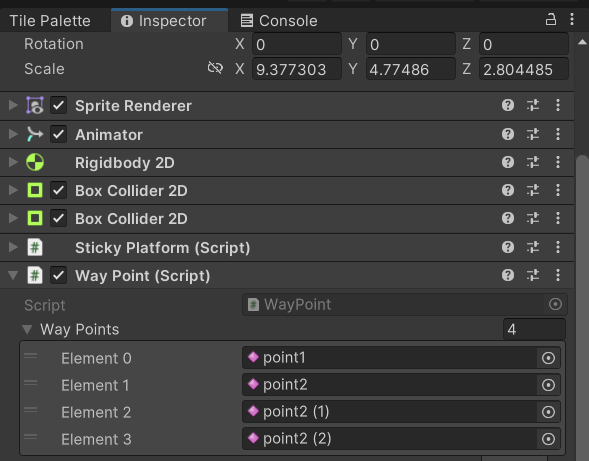This screenshot has height=461, width=589.
Task: Collapse the Way Point script component
Action: pos(13,275)
